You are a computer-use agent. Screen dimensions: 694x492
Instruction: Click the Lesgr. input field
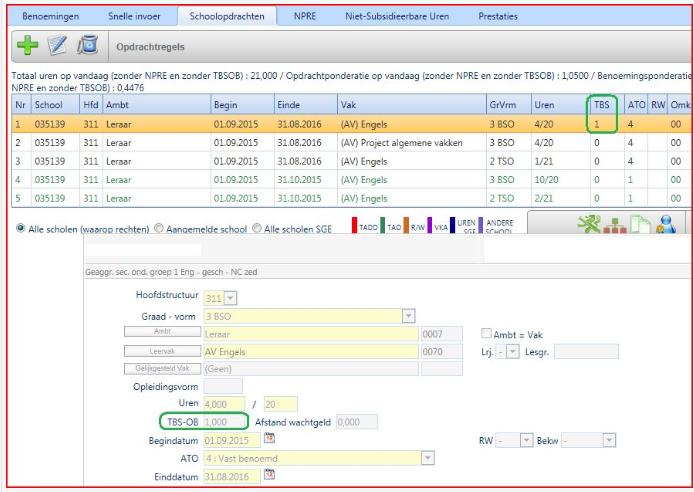[586, 352]
